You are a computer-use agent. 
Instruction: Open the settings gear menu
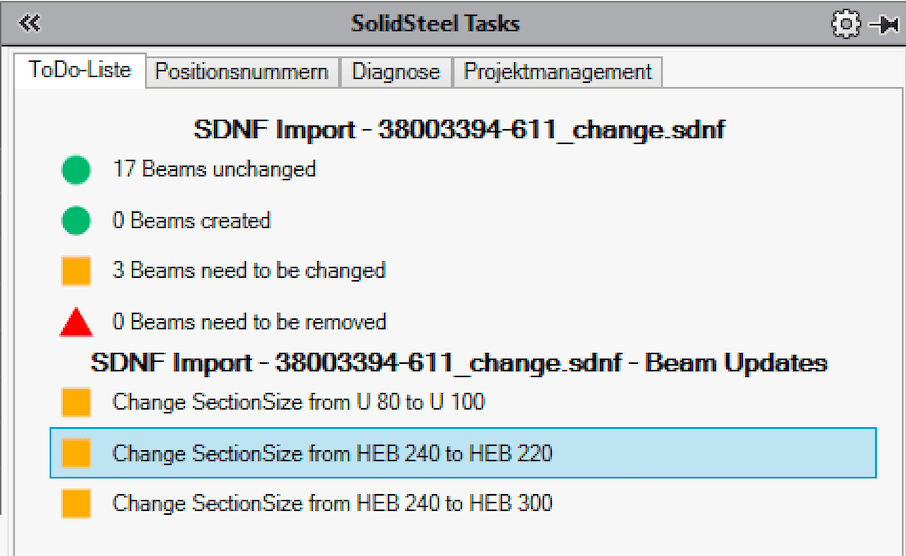tap(845, 24)
